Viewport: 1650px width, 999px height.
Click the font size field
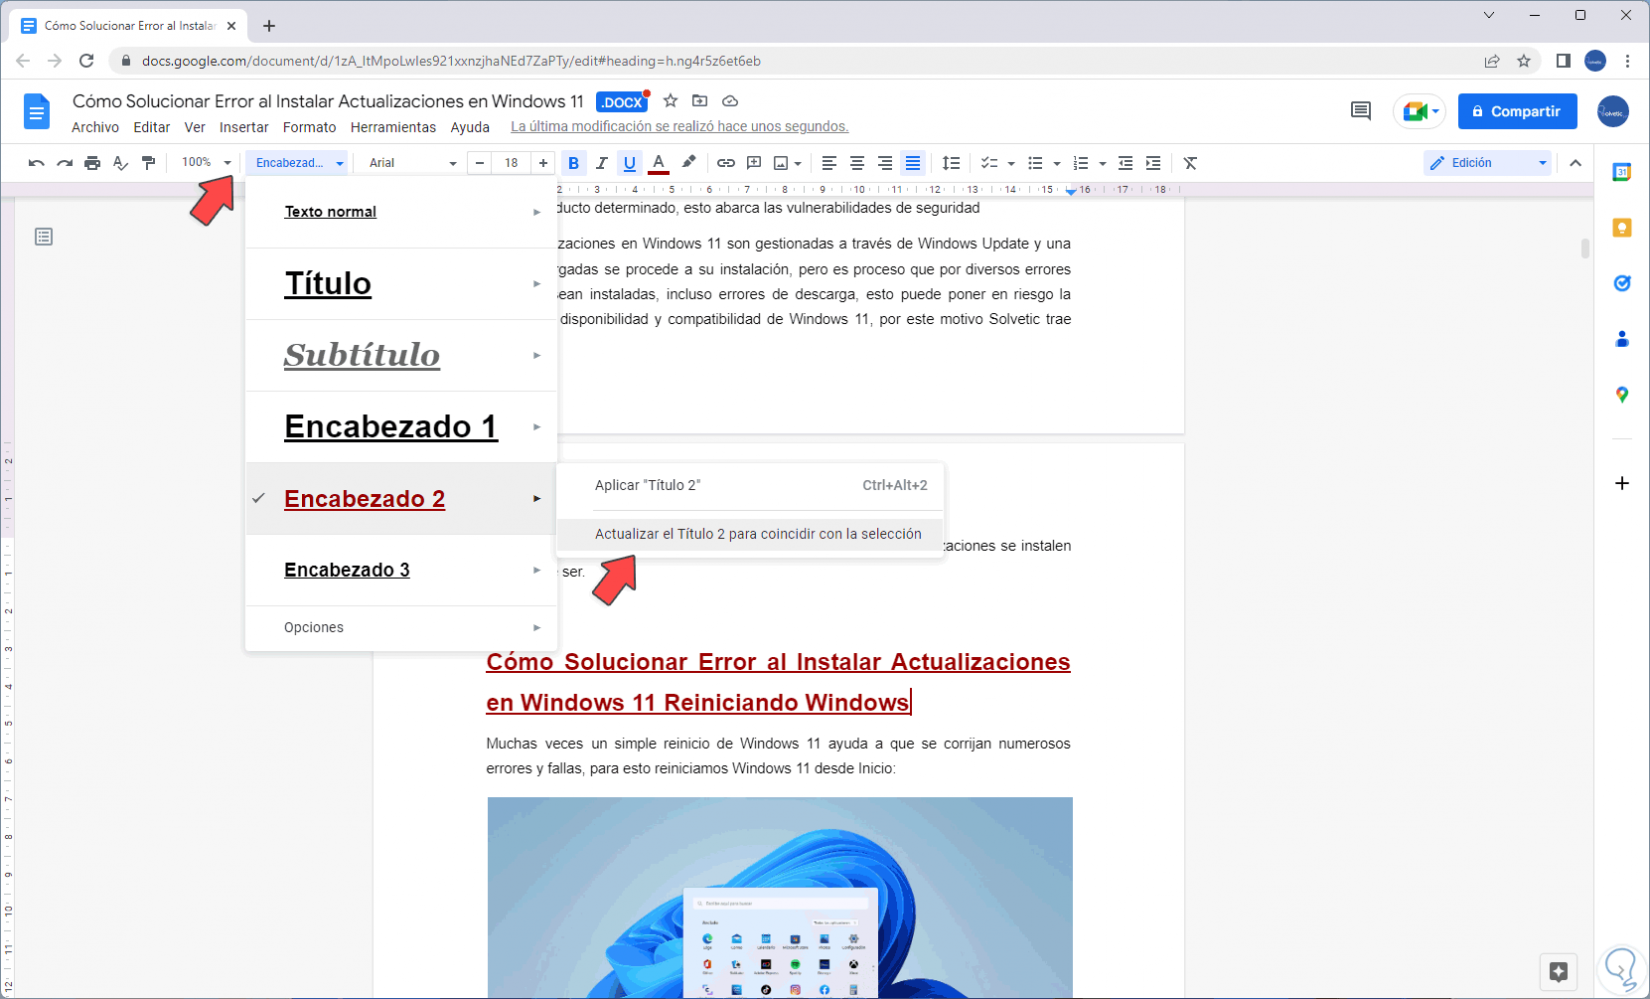pyautogui.click(x=511, y=163)
